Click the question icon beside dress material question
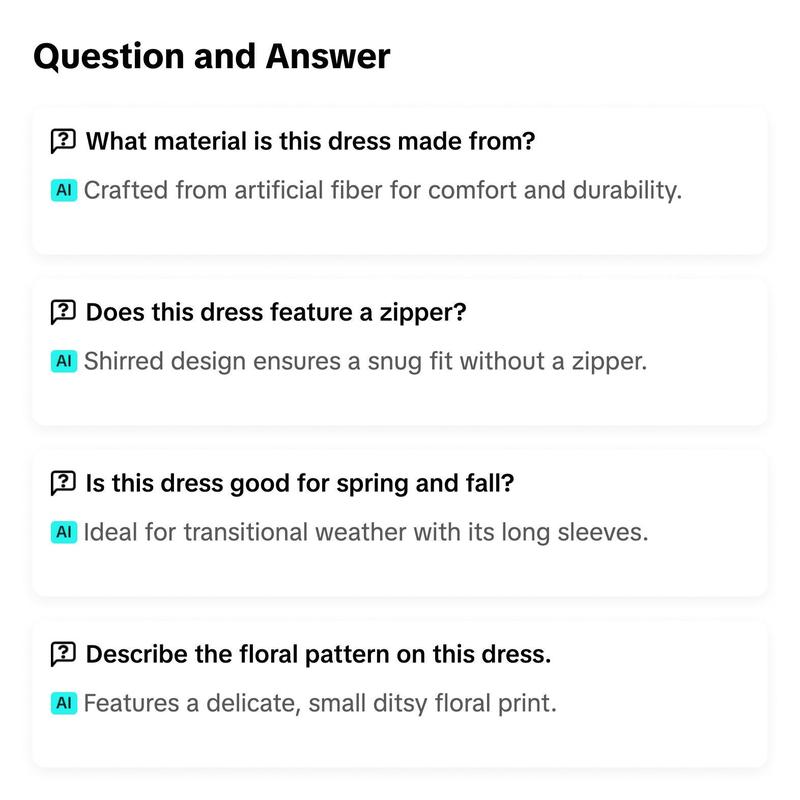This screenshot has height=800, width=800. tap(63, 141)
